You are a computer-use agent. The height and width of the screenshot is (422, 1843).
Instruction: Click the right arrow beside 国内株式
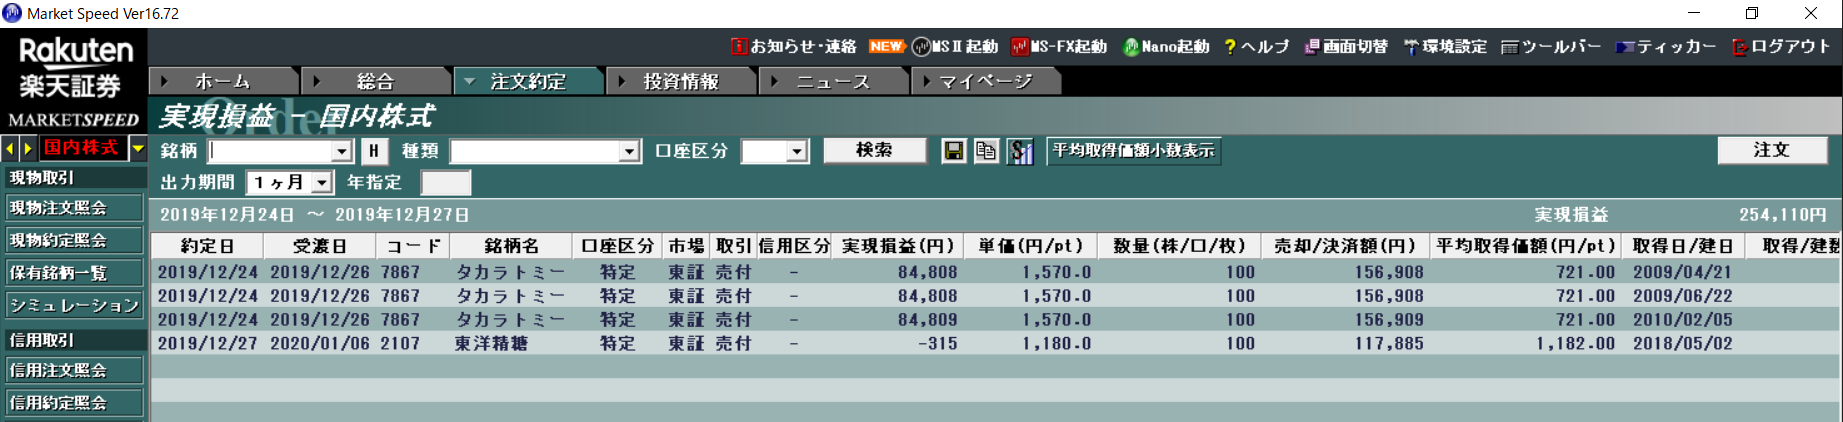click(x=28, y=149)
